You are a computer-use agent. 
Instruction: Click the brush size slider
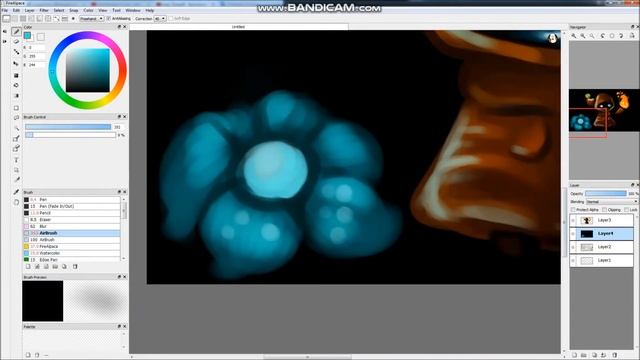point(68,127)
